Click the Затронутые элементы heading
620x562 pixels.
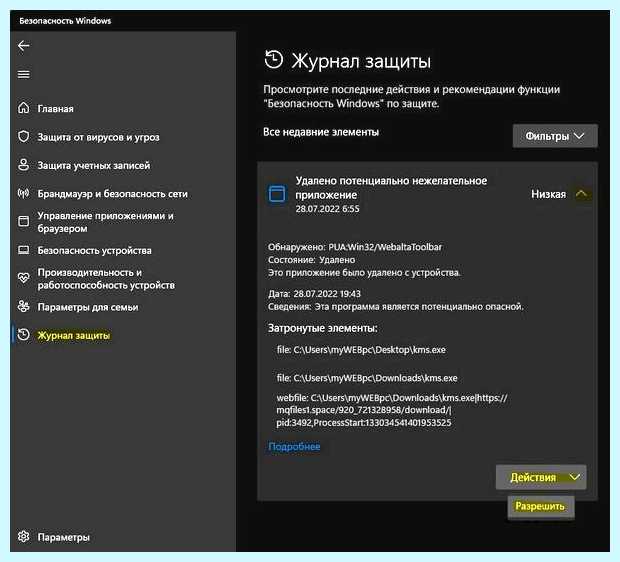point(323,328)
